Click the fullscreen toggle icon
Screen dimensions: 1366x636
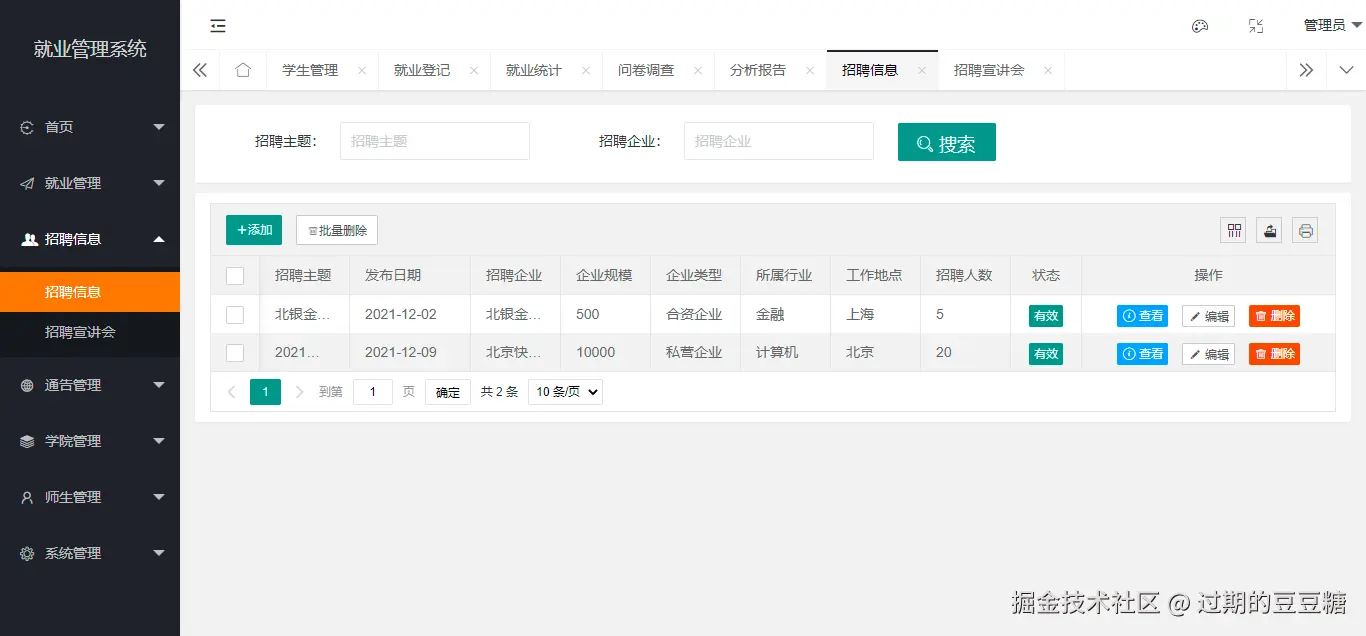(1256, 25)
